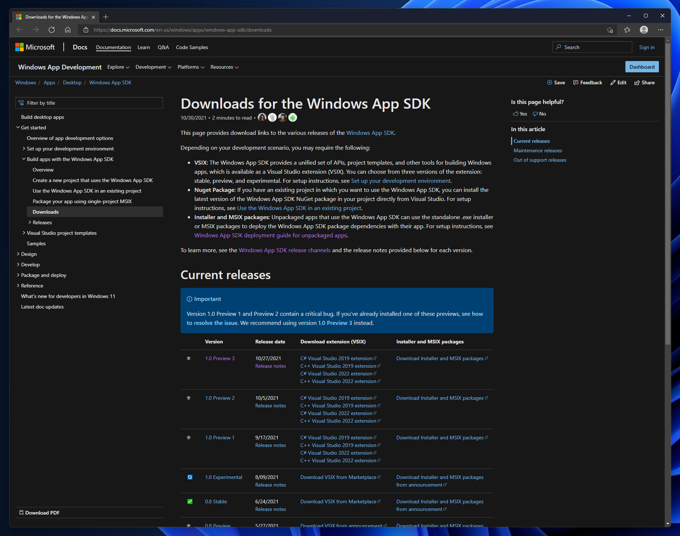Open the Share option

click(x=644, y=82)
